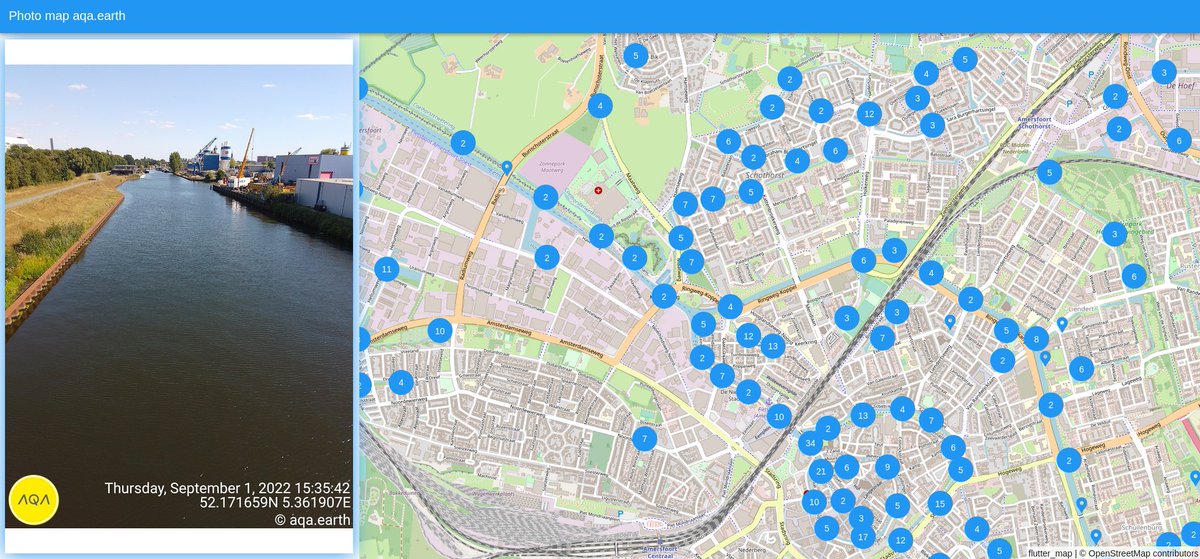The width and height of the screenshot is (1200, 559).
Task: Click the 2 cluster on Hogeweg road
Action: [x=1069, y=460]
